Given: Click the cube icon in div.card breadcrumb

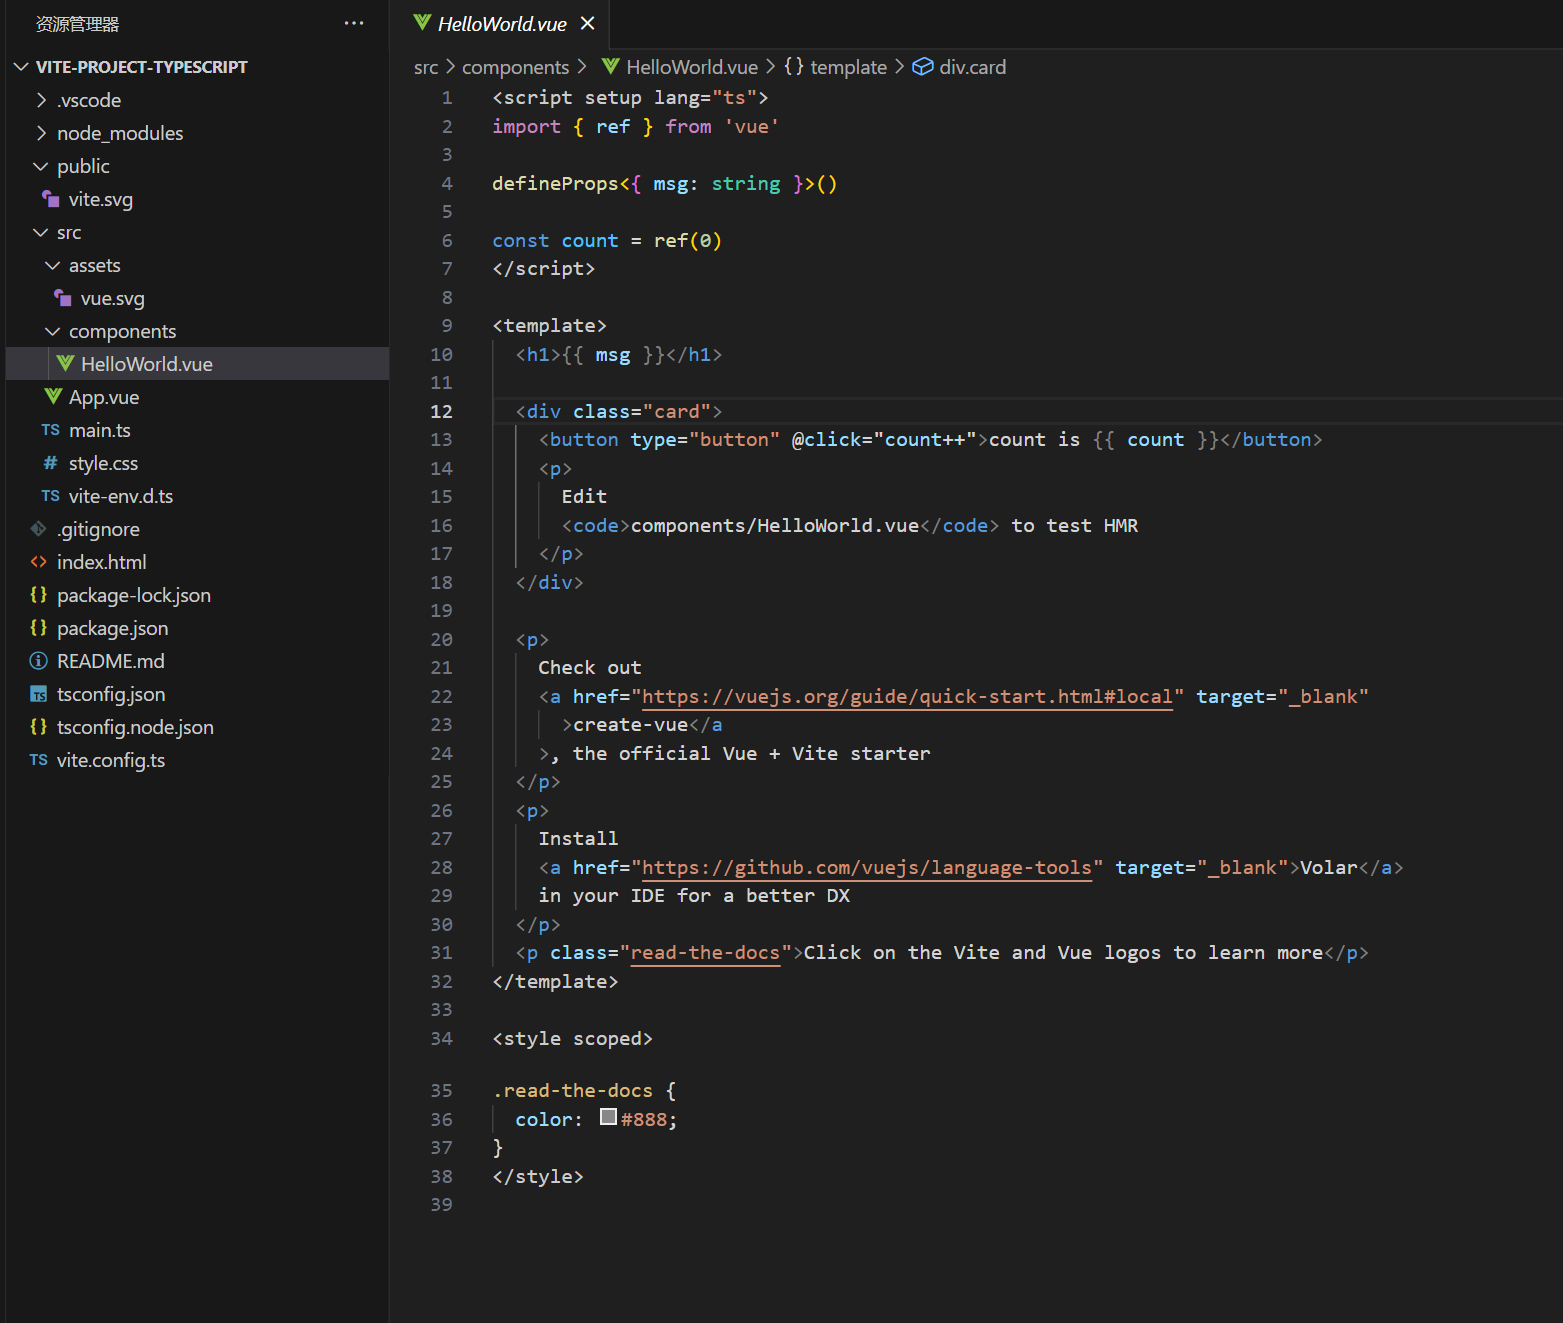Looking at the screenshot, I should tap(922, 67).
